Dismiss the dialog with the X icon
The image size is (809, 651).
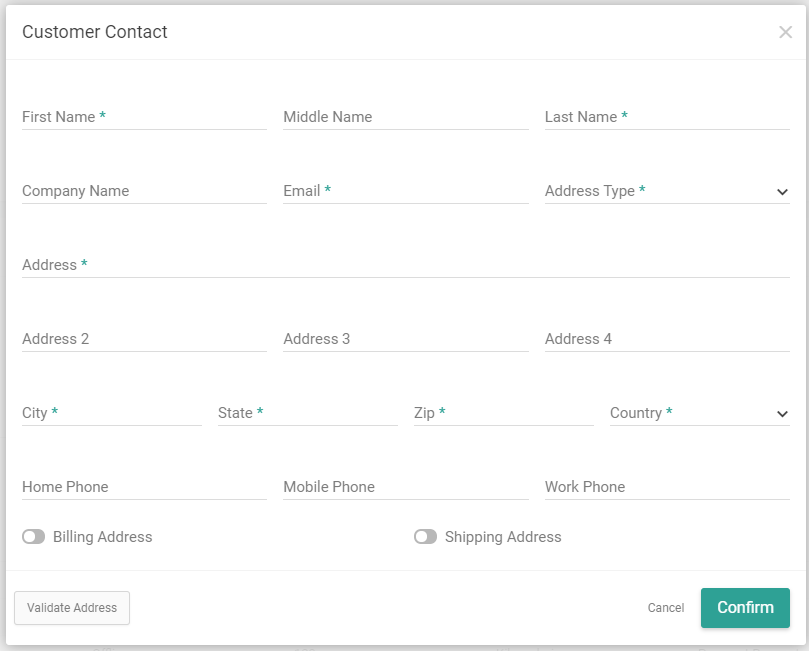pos(788,31)
